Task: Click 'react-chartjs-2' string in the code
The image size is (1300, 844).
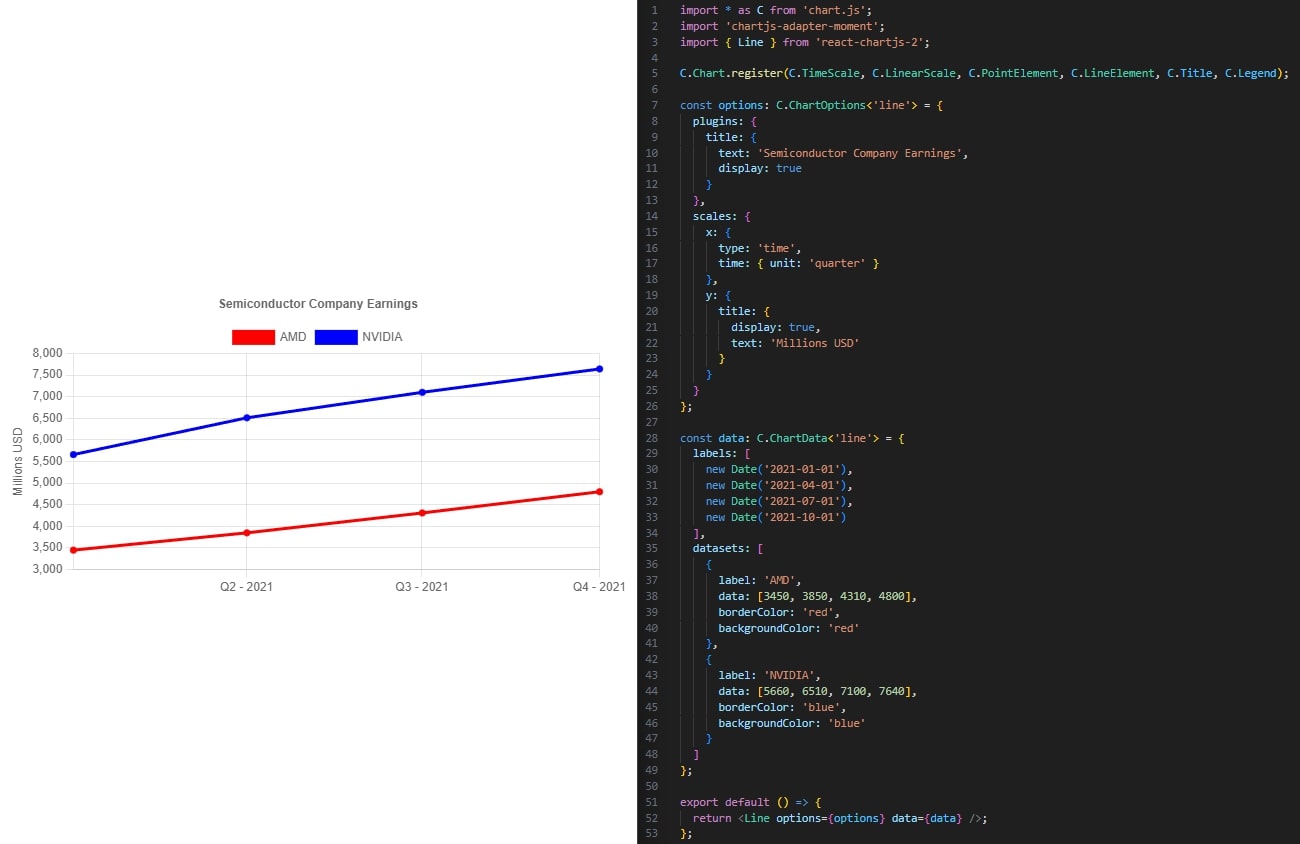Action: [x=870, y=42]
